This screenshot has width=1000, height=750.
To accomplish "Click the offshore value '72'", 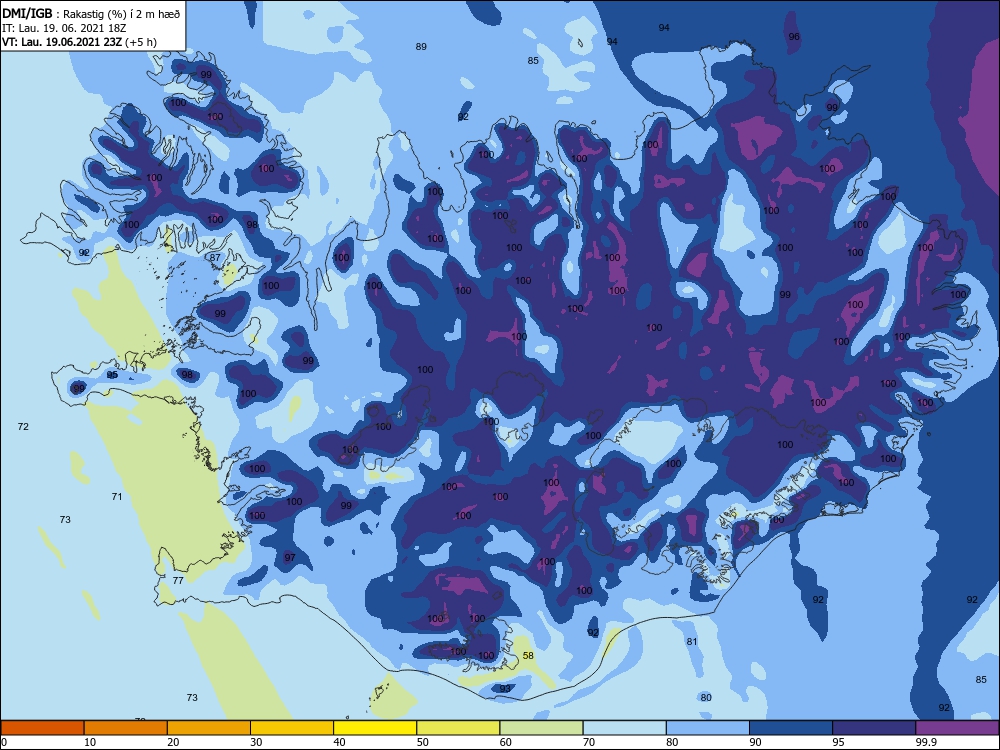I will (24, 426).
